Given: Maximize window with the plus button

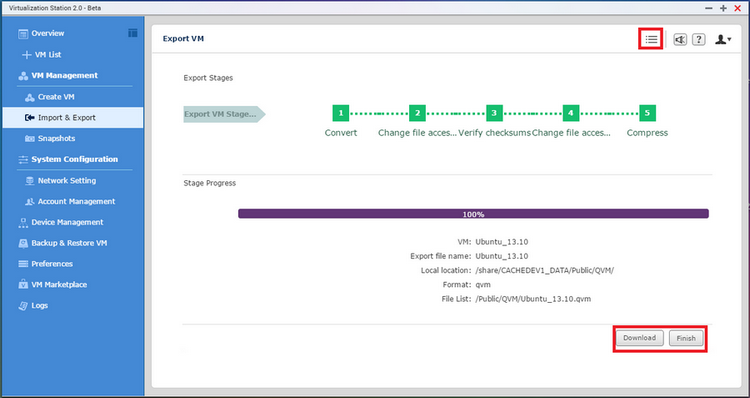Looking at the screenshot, I should [723, 8].
